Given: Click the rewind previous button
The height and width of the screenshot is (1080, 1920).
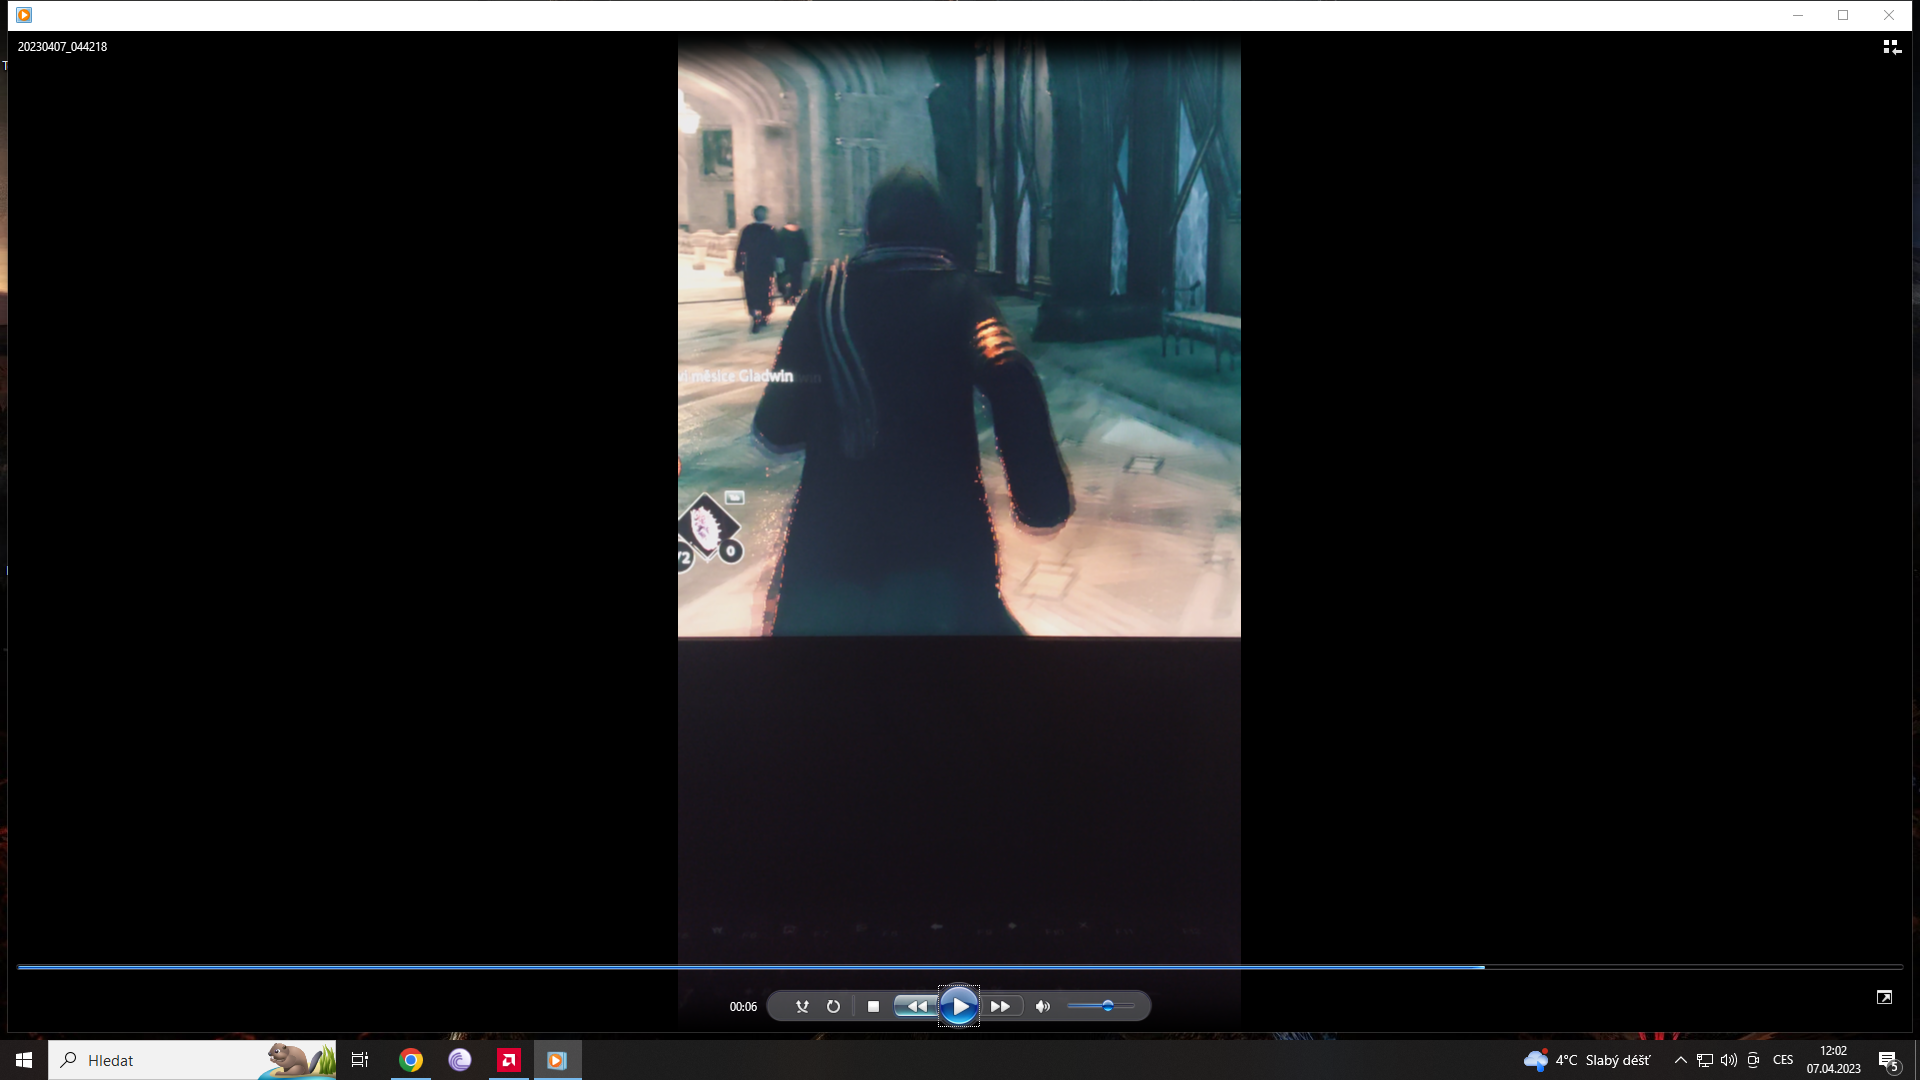Looking at the screenshot, I should click(915, 1007).
